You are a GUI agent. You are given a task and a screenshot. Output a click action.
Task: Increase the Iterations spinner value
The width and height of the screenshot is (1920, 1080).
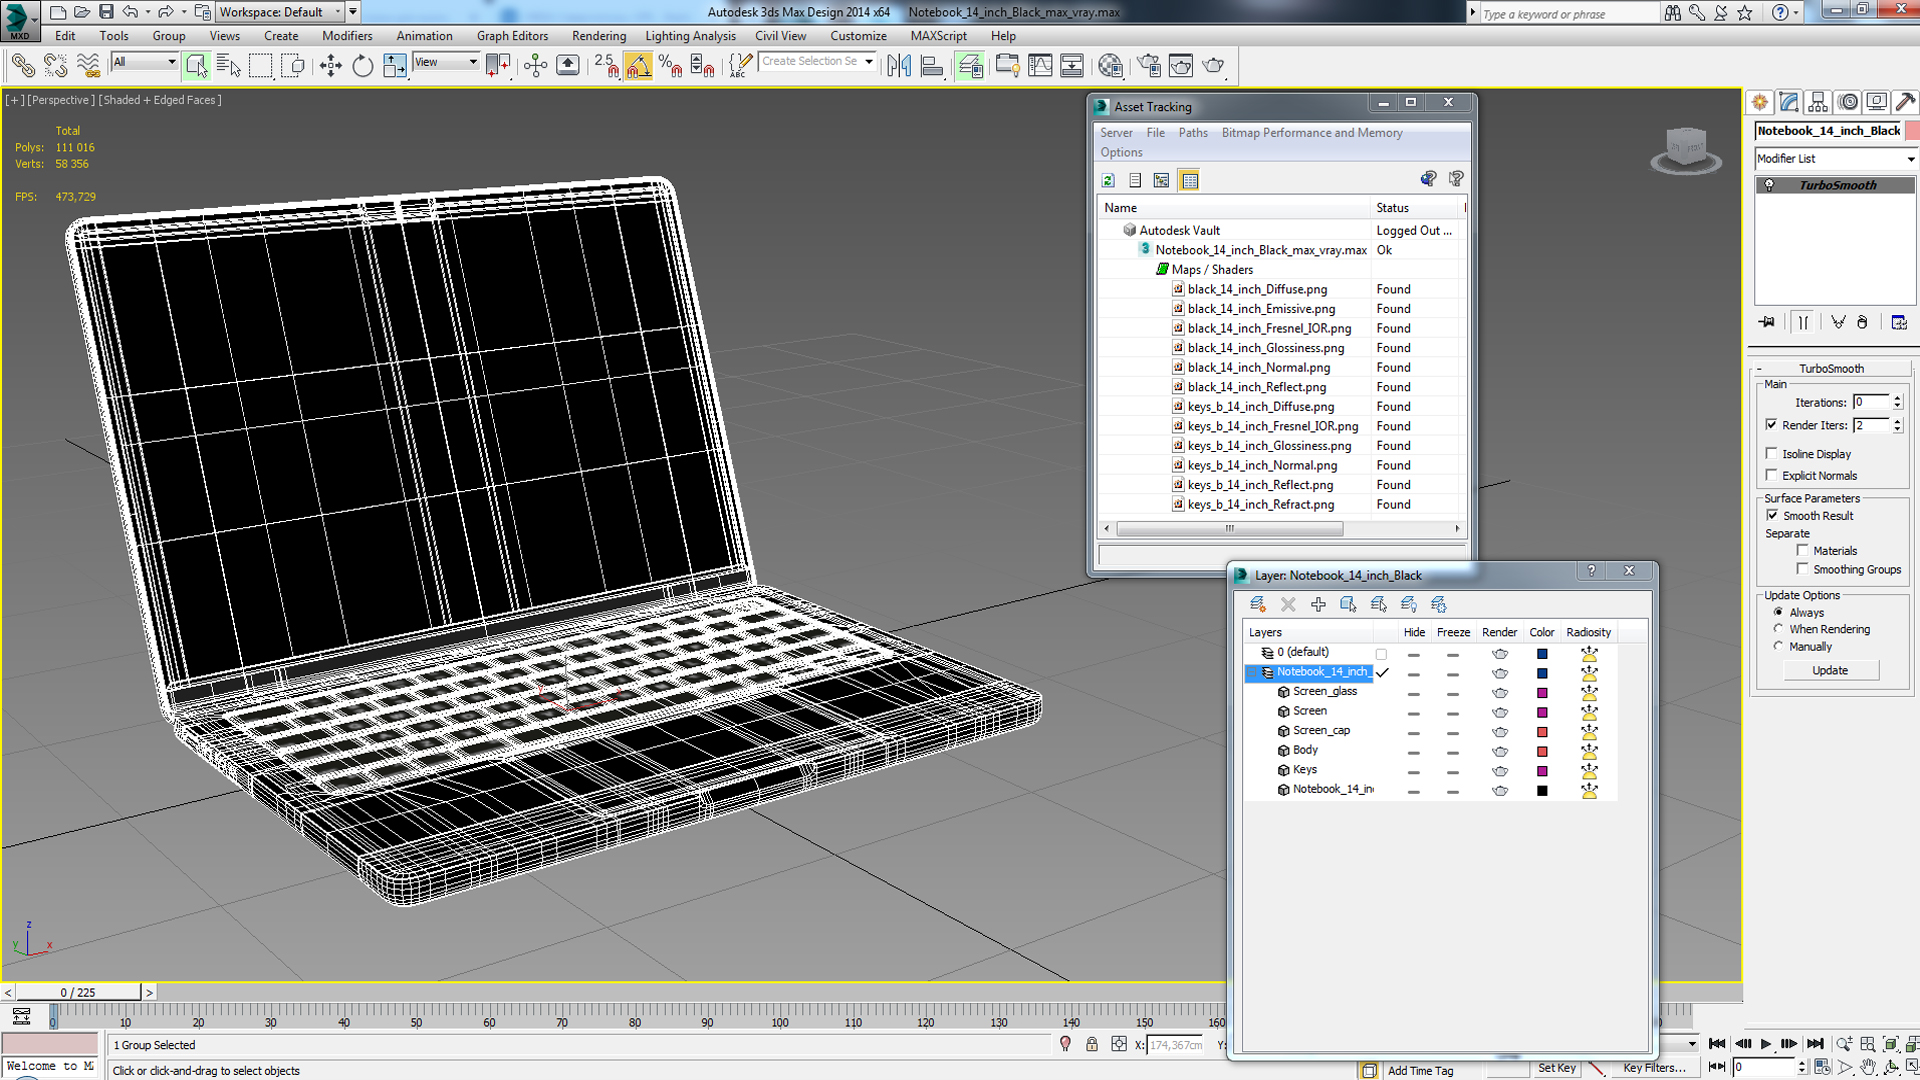pyautogui.click(x=1897, y=398)
